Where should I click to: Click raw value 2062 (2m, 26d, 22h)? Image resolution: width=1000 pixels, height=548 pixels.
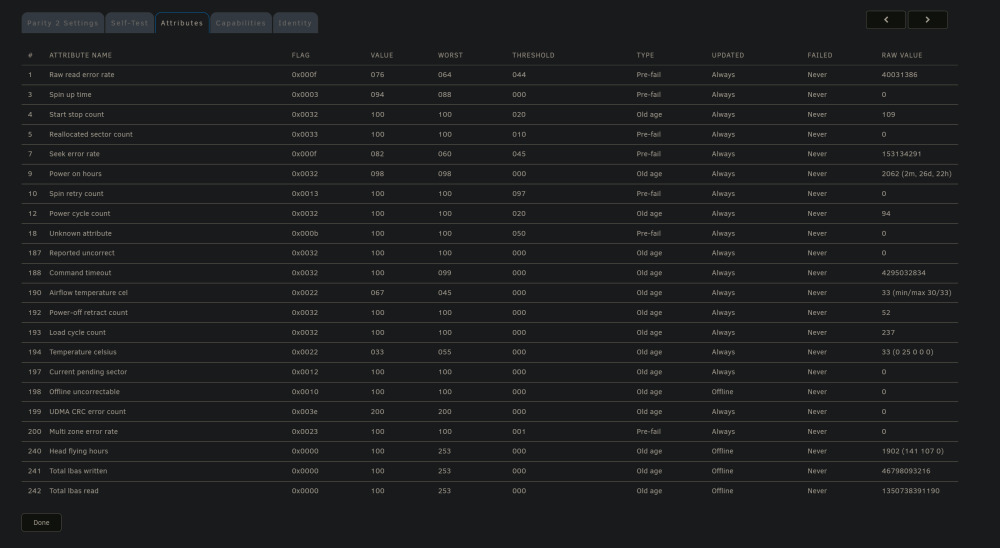coord(916,174)
